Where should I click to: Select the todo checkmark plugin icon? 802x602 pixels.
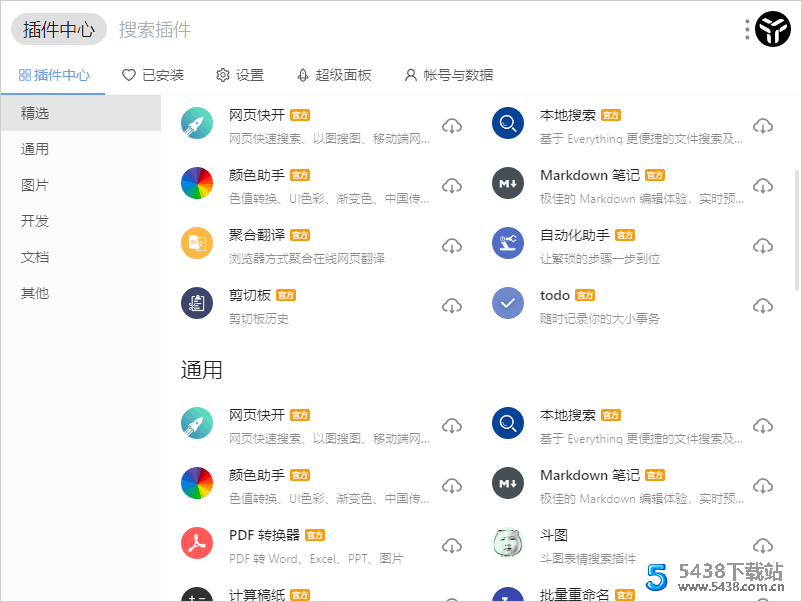pos(508,304)
